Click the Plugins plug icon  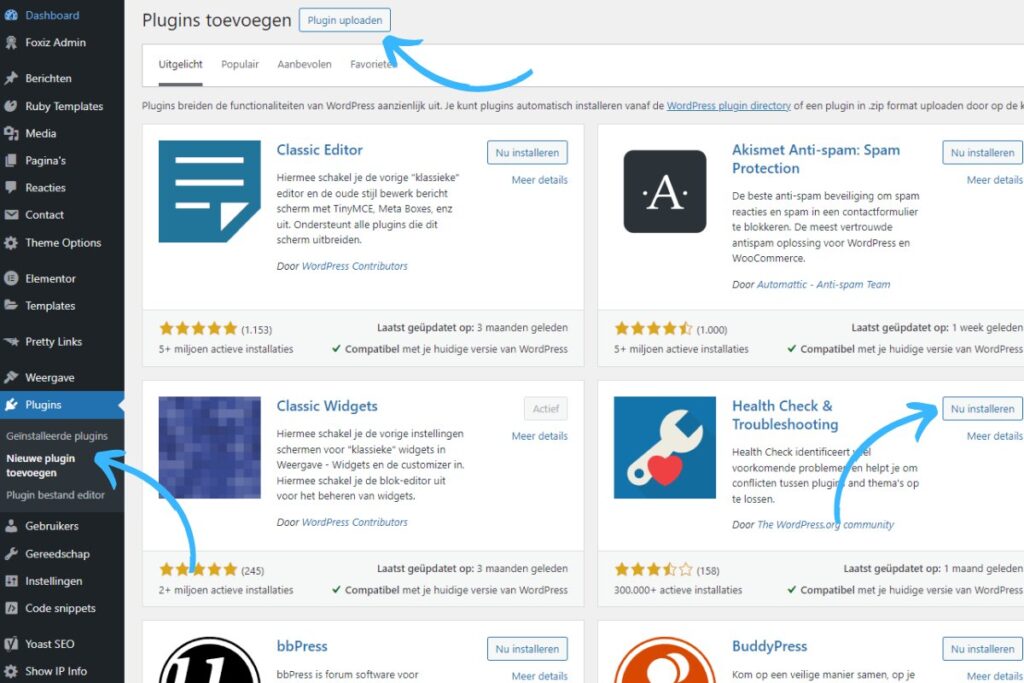point(11,405)
